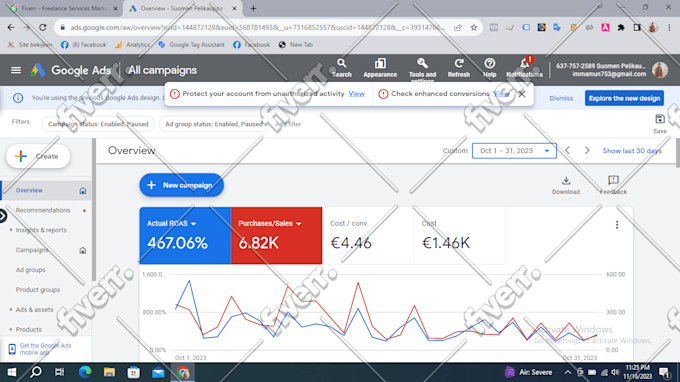This screenshot has width=680, height=382.
Task: Open Ad groups in the sidebar
Action: [x=30, y=270]
